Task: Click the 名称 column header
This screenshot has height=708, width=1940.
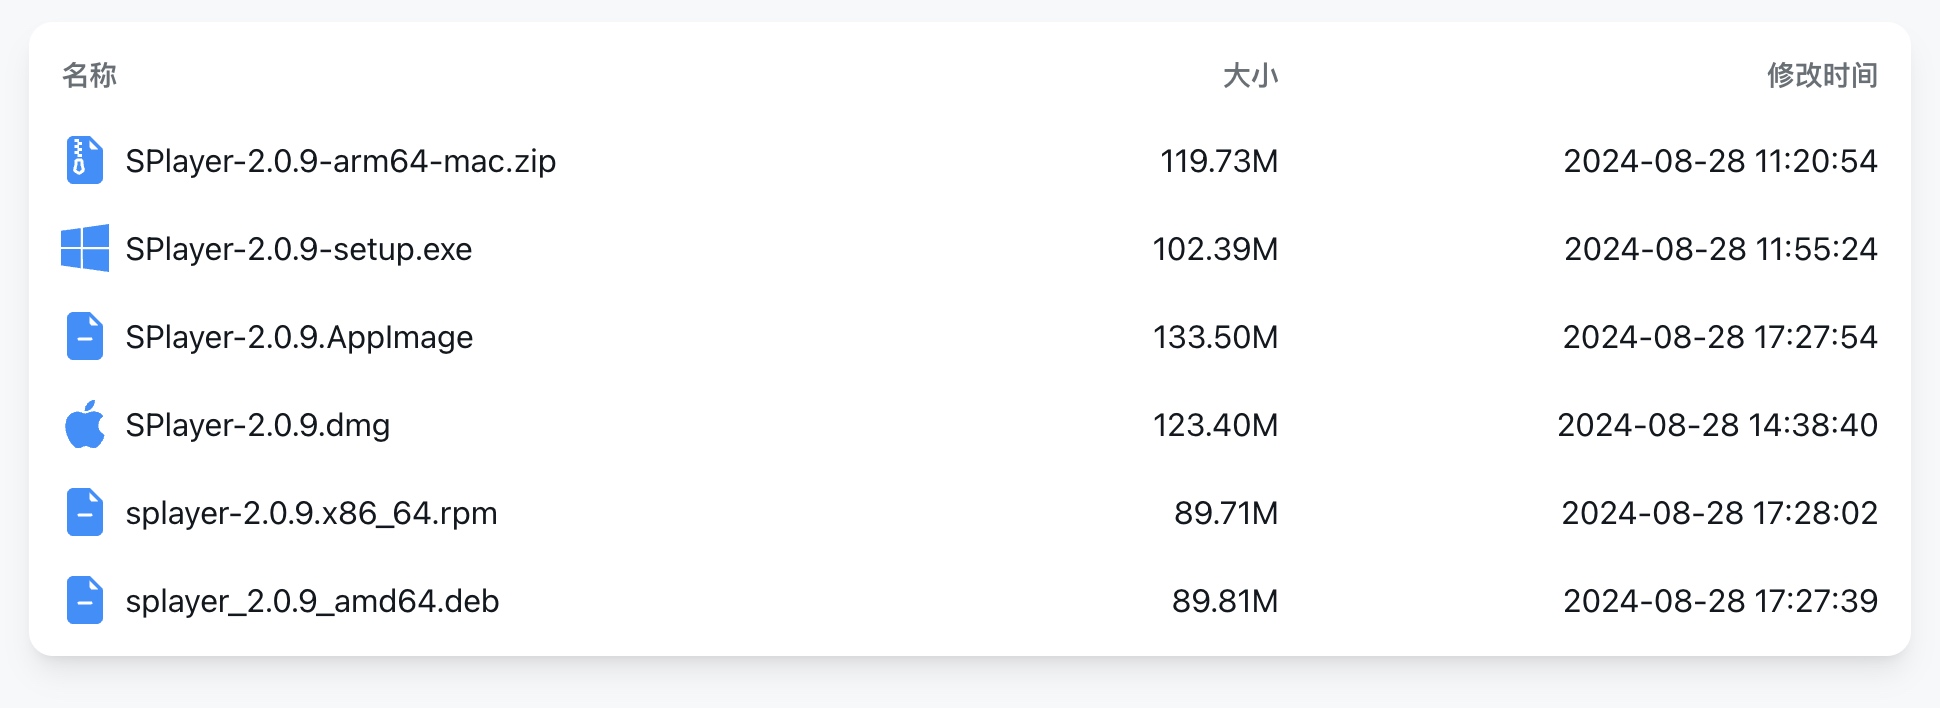Action: tap(89, 75)
